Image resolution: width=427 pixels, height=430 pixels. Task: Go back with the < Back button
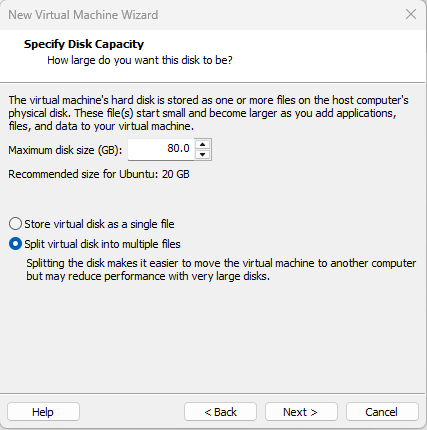220,412
